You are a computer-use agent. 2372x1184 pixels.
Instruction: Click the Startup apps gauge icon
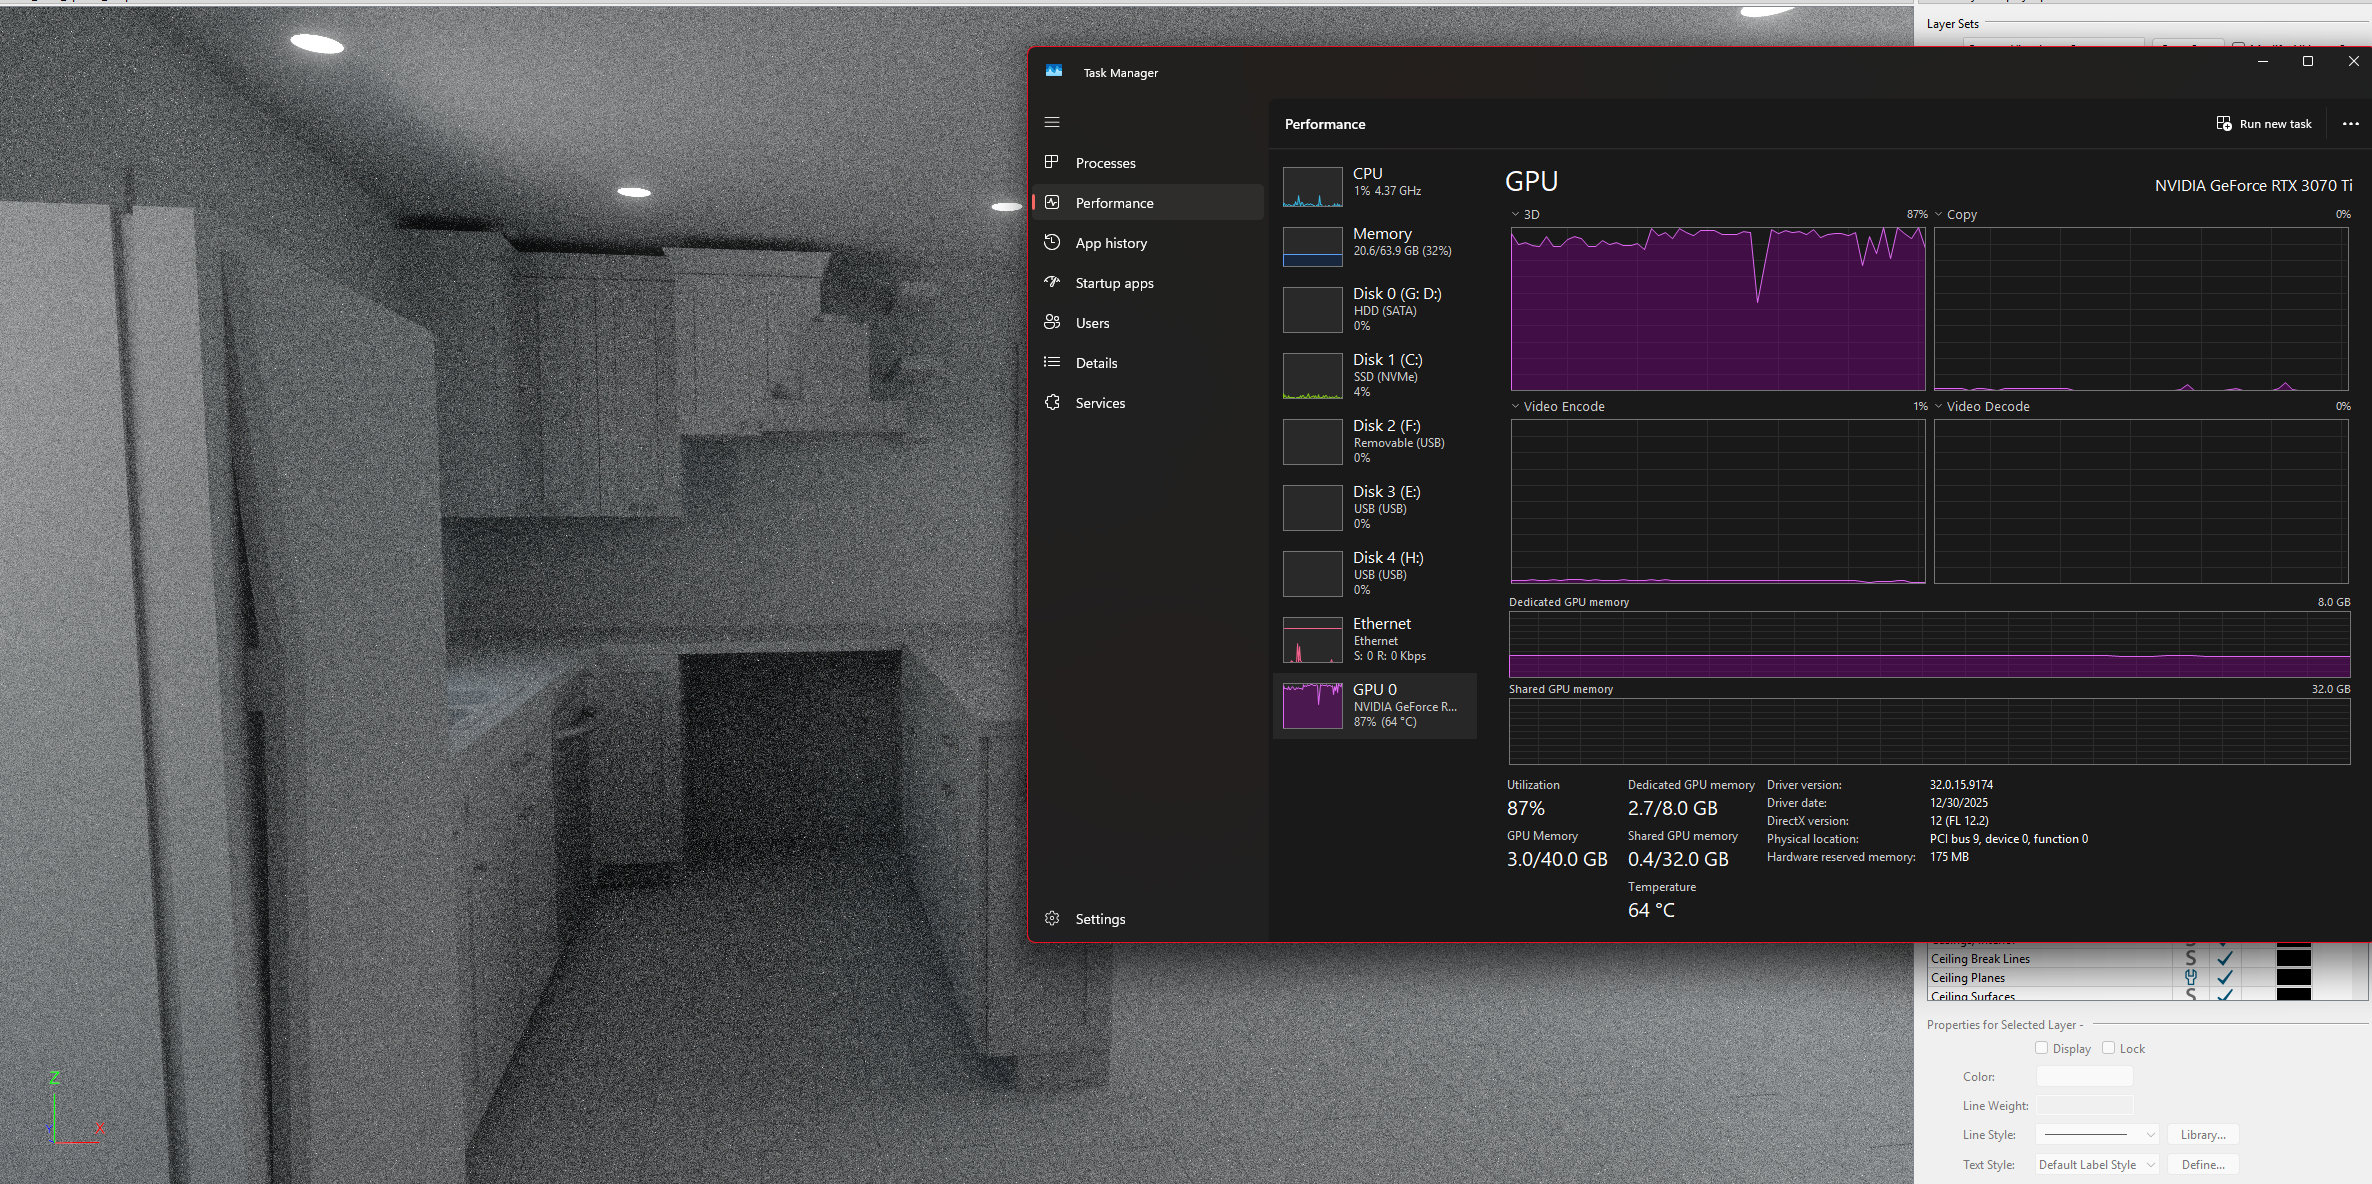click(x=1052, y=282)
